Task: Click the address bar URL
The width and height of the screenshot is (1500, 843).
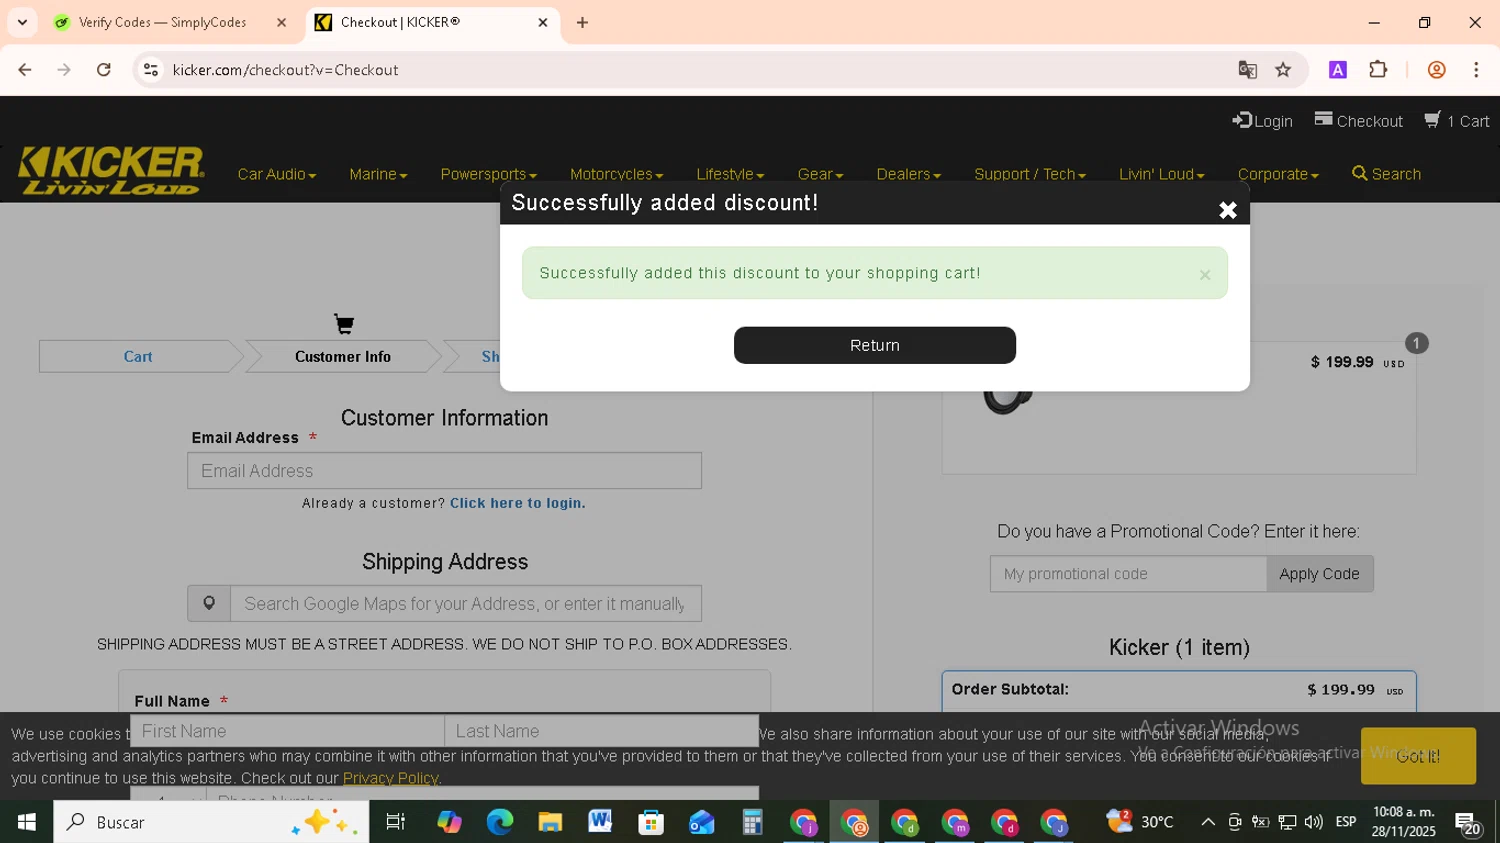Action: (285, 70)
